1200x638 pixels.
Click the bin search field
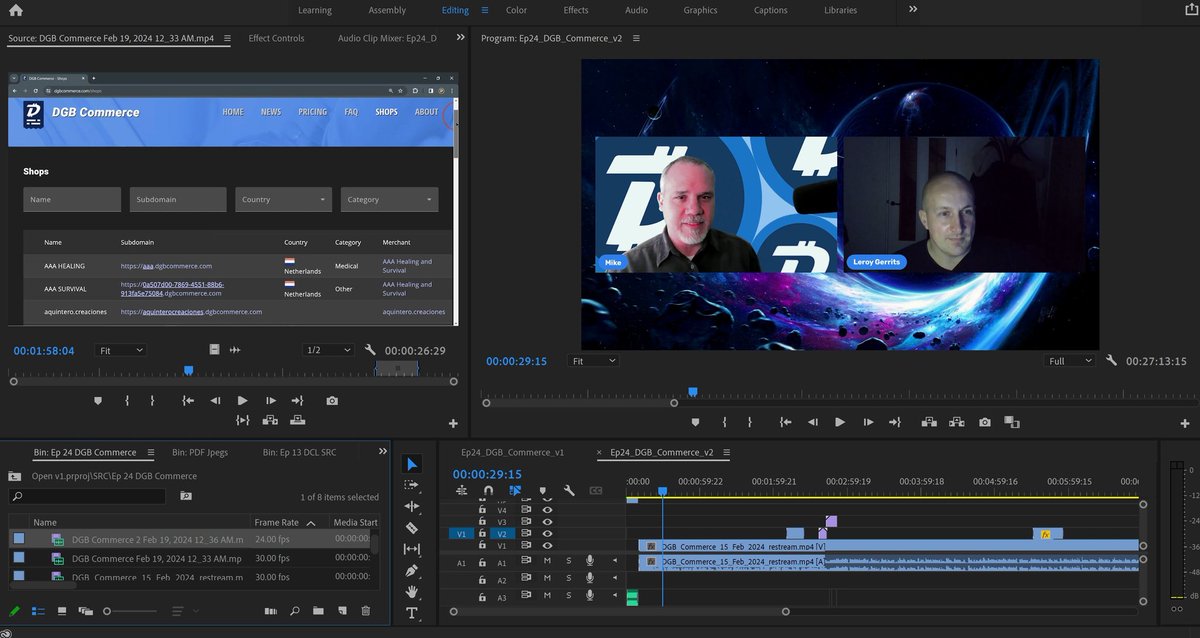87,496
